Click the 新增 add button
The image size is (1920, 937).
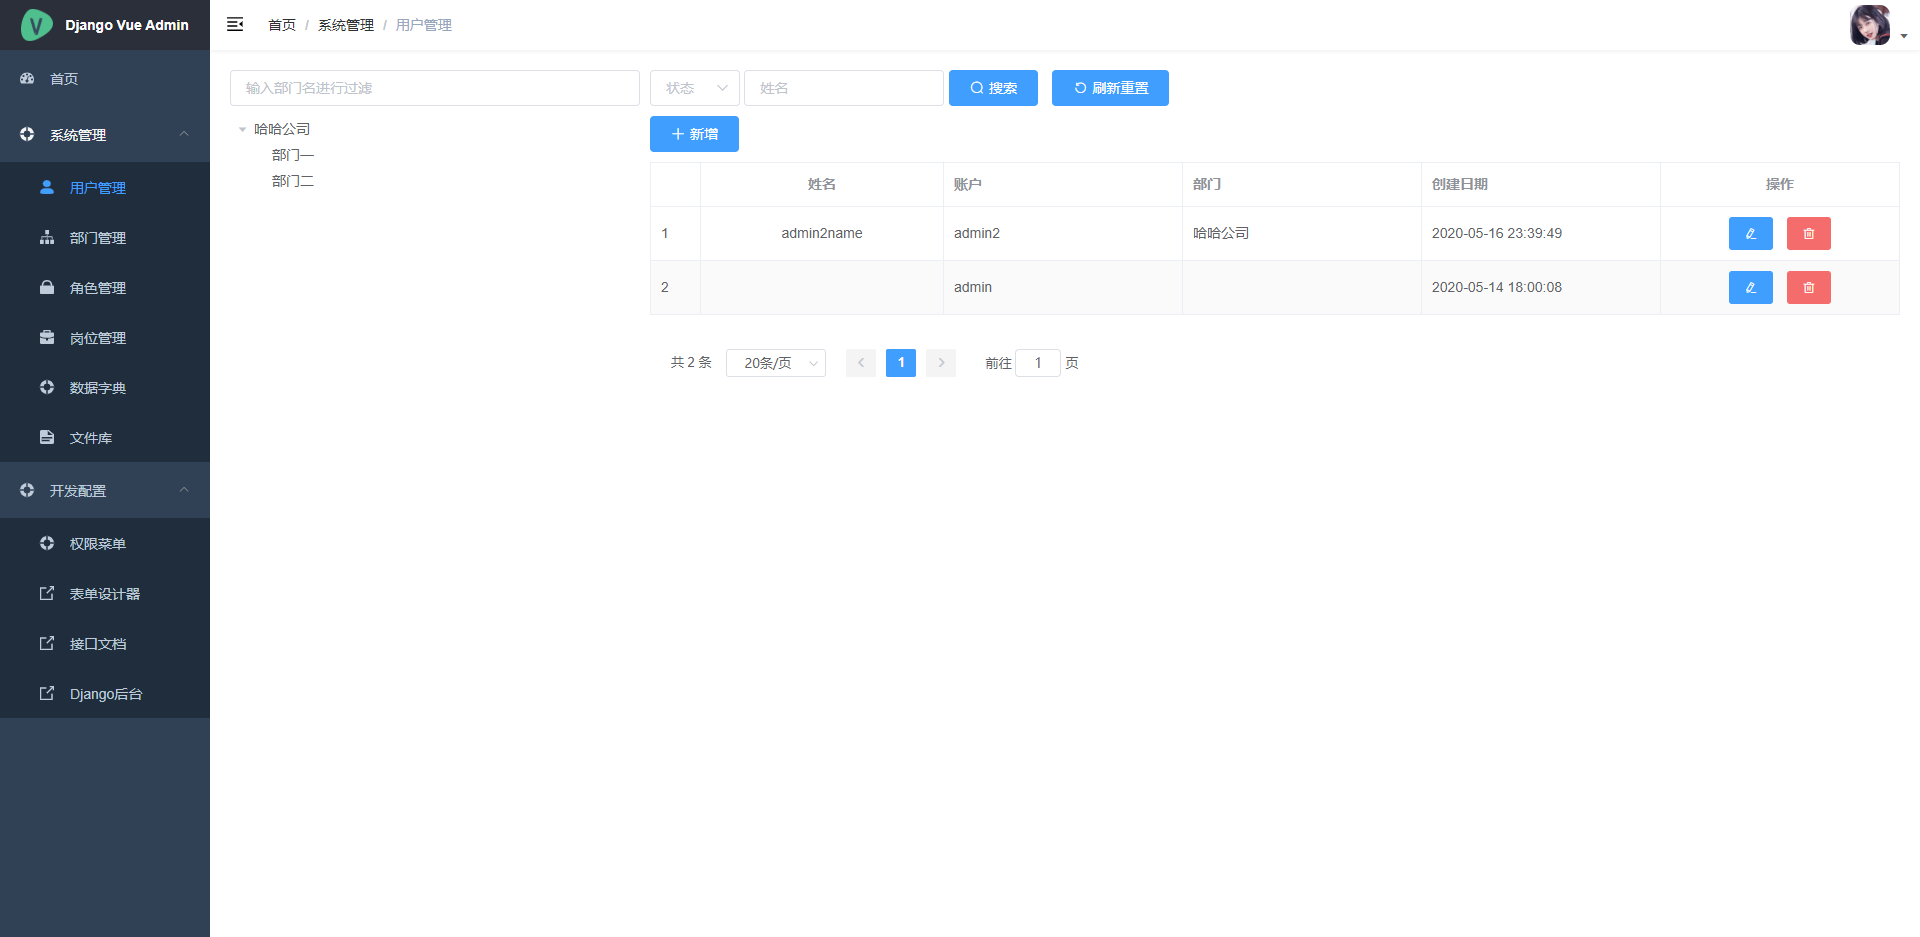694,134
